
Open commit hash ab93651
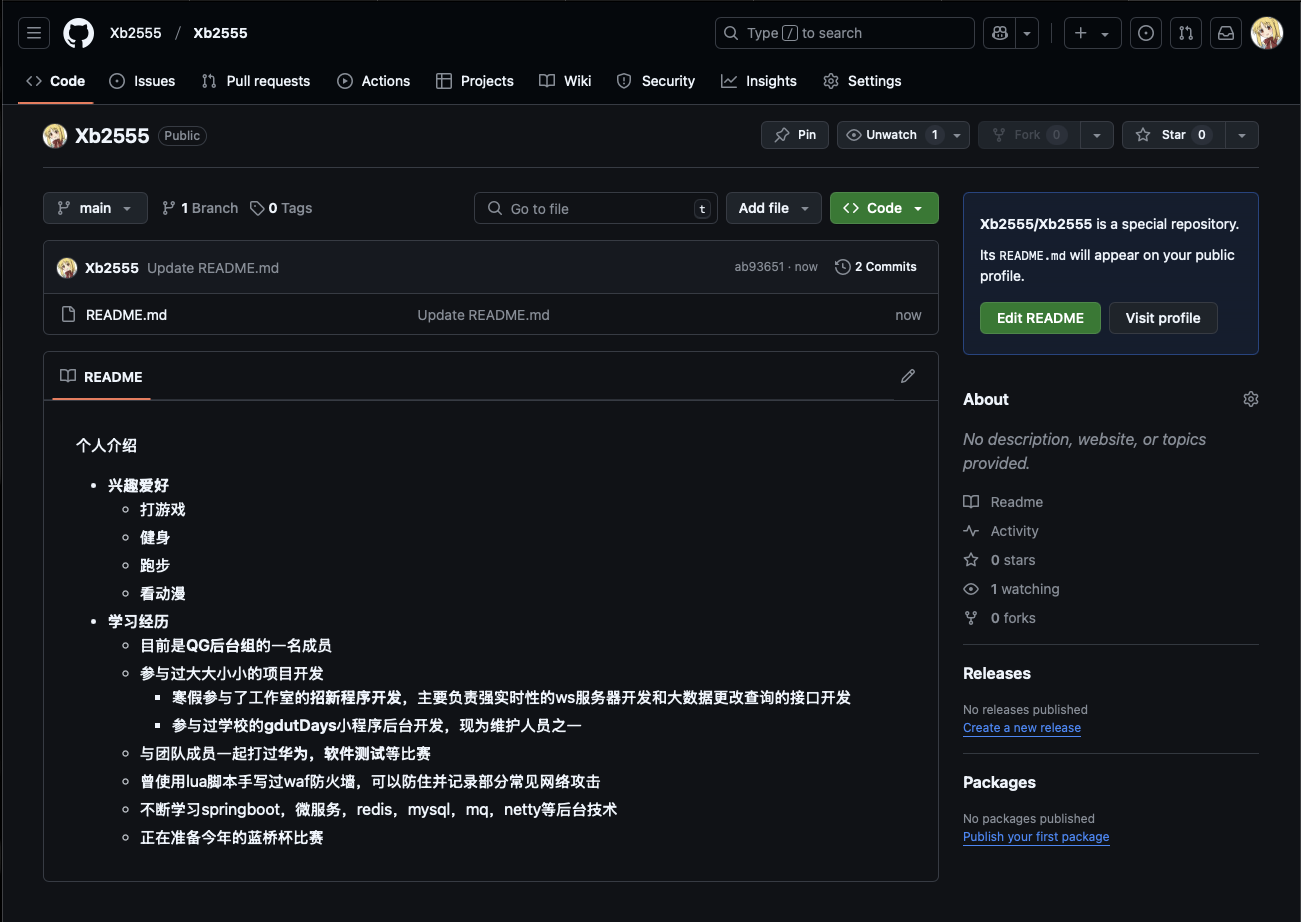[759, 267]
